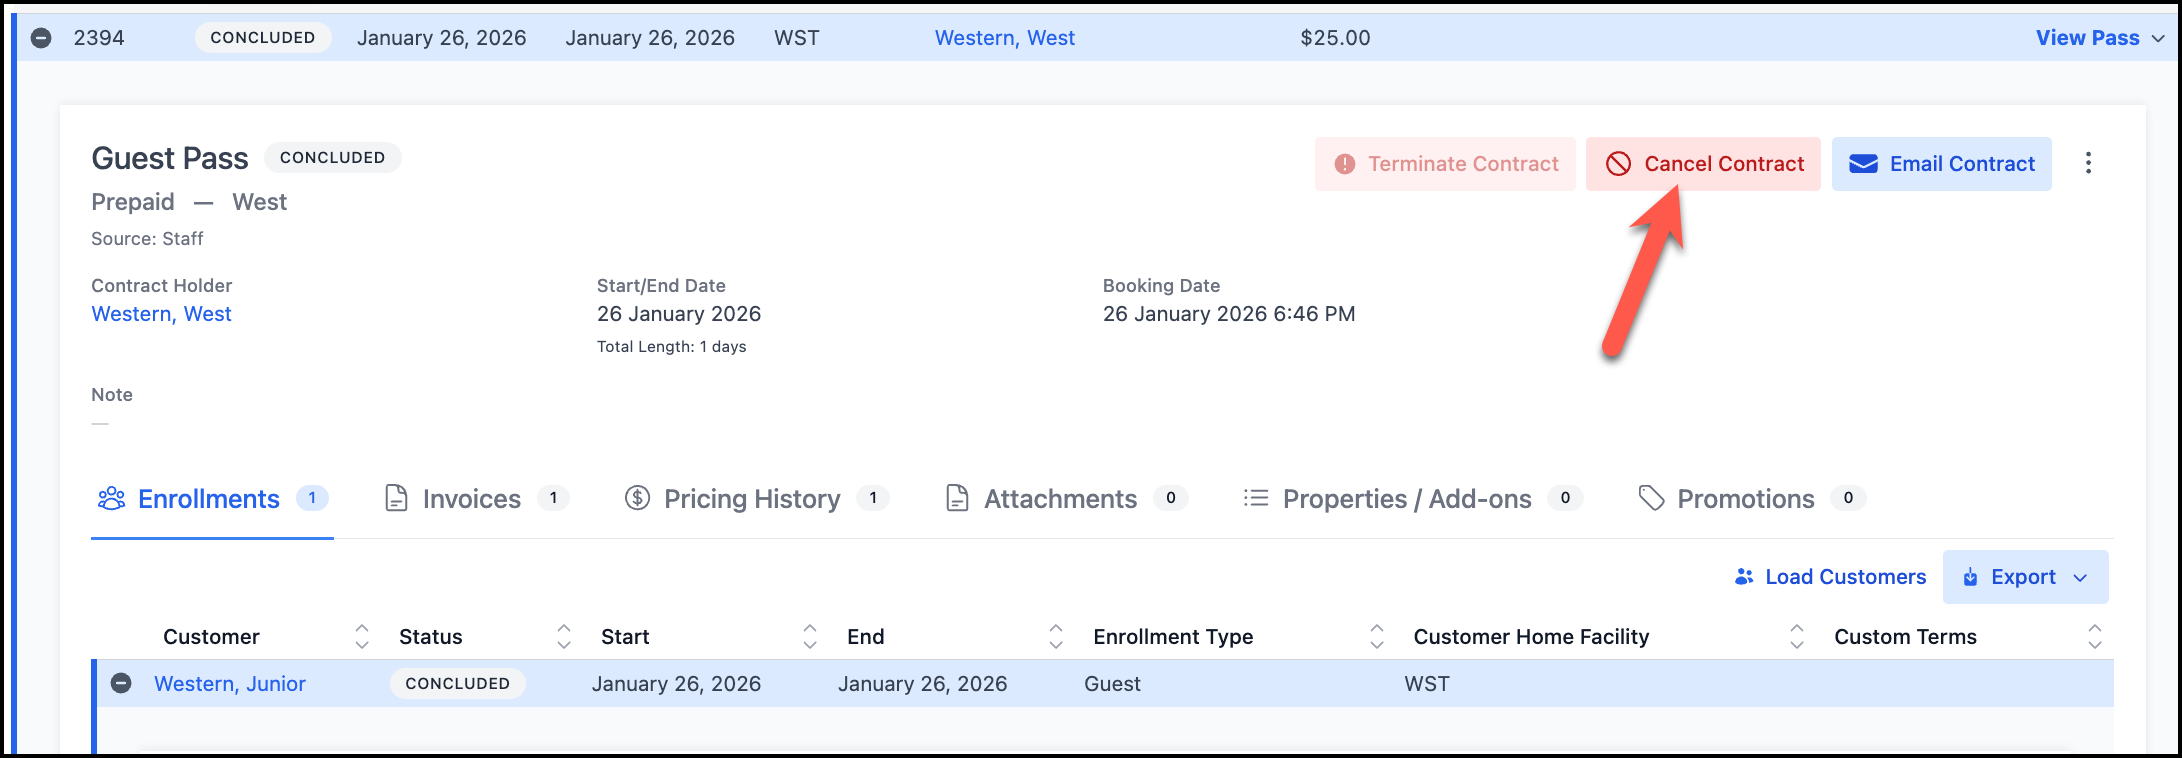Click the Terminate Contract button

pyautogui.click(x=1445, y=164)
